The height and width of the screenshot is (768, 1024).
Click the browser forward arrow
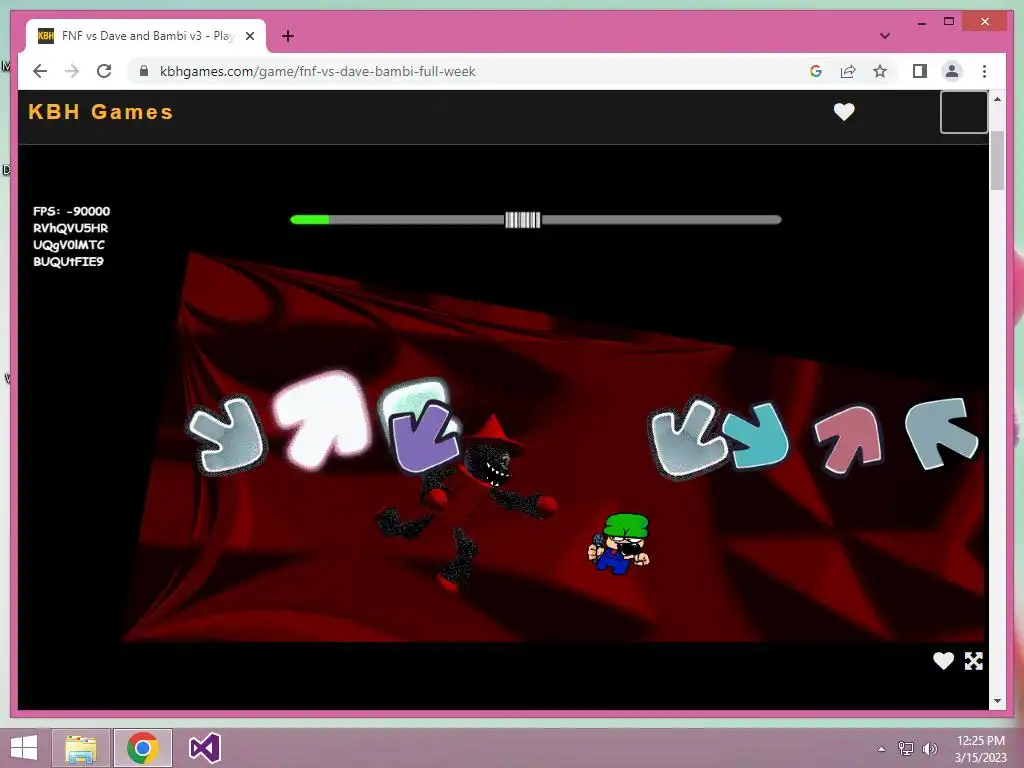(x=72, y=71)
